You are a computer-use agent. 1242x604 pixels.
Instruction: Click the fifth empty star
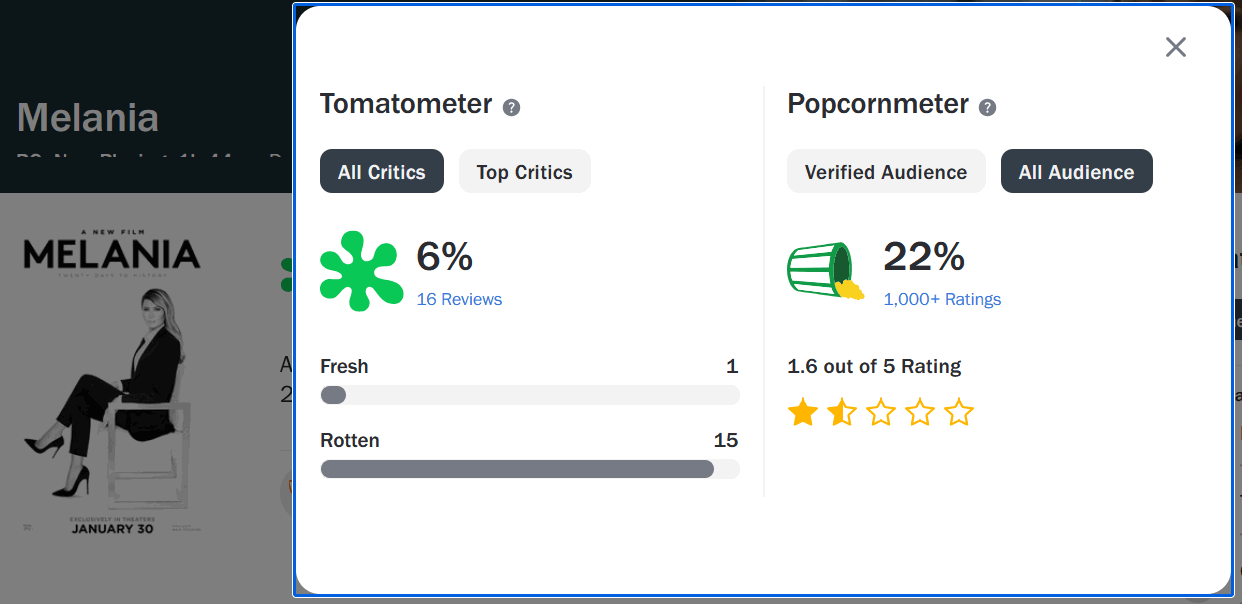click(959, 412)
